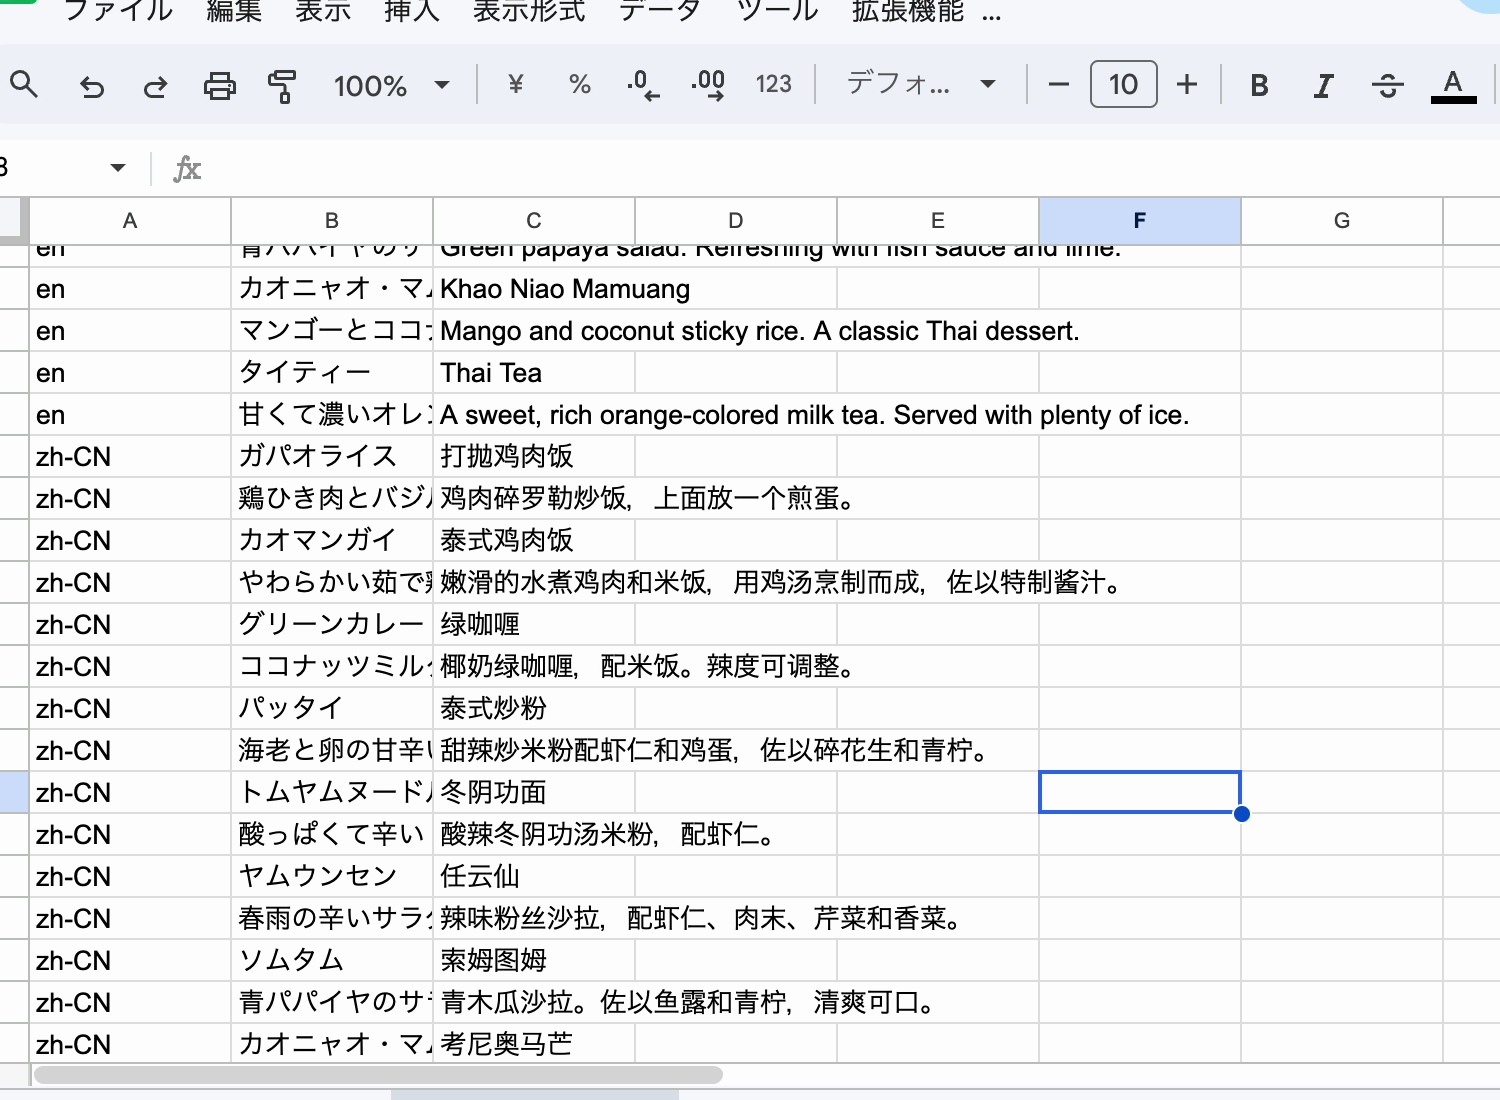Select column F header
Viewport: 1500px width, 1100px height.
tap(1140, 221)
